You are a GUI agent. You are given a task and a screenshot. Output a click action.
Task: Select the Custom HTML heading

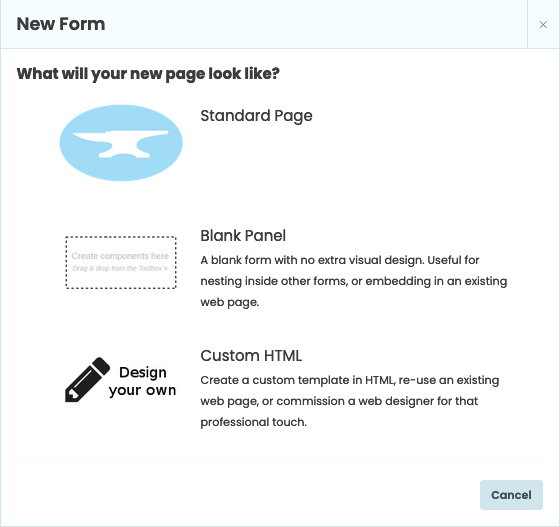pos(251,356)
